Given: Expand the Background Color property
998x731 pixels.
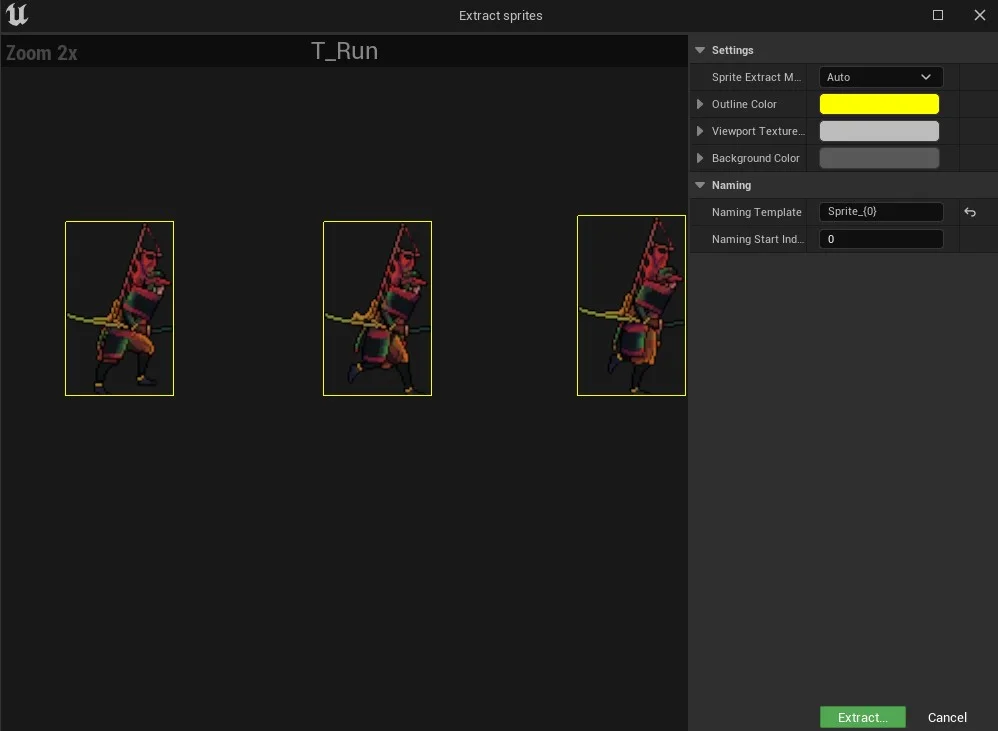Looking at the screenshot, I should [700, 158].
